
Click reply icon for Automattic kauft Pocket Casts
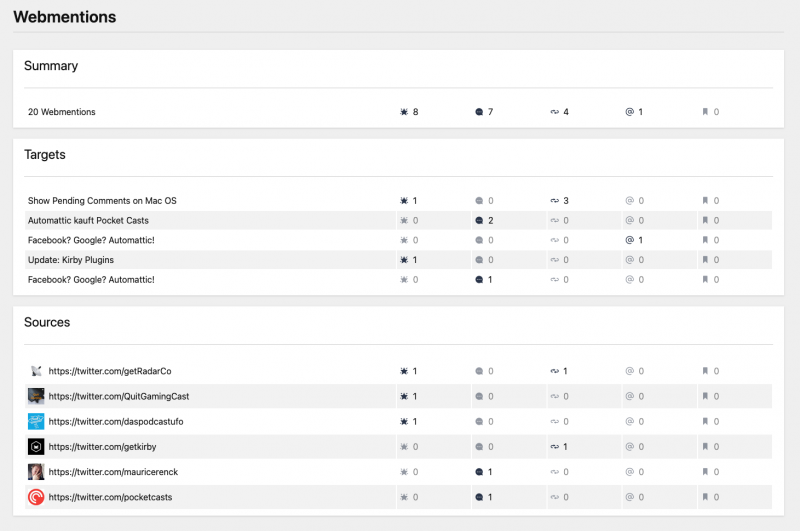click(x=479, y=220)
